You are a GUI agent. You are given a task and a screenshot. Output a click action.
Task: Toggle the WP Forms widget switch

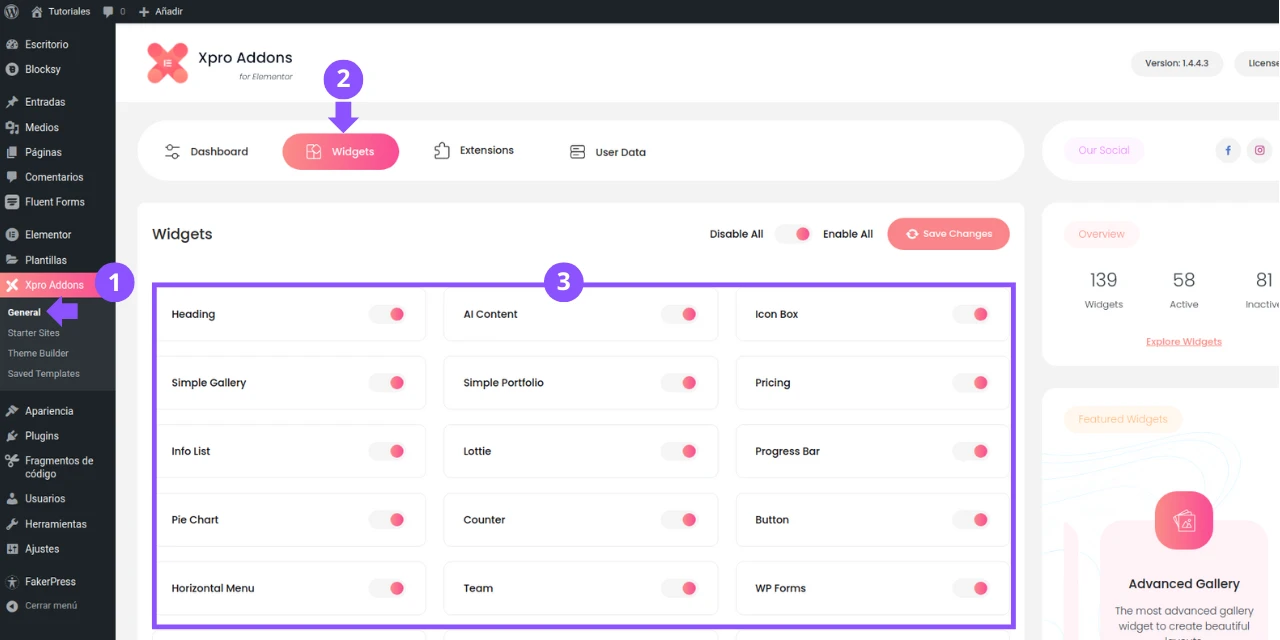(x=971, y=588)
